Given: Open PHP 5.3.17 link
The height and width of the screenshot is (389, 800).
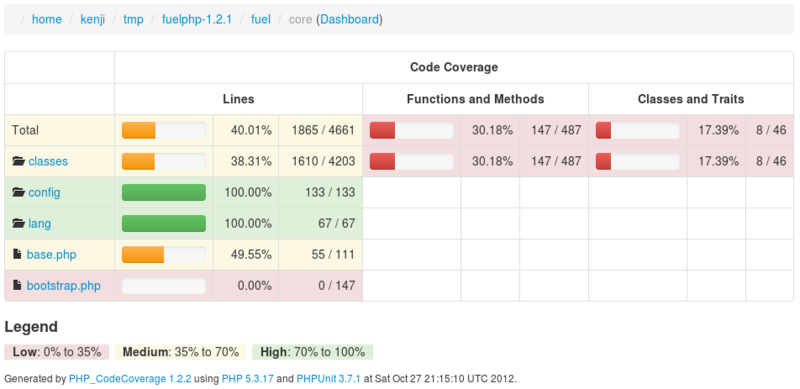Looking at the screenshot, I should (x=247, y=379).
